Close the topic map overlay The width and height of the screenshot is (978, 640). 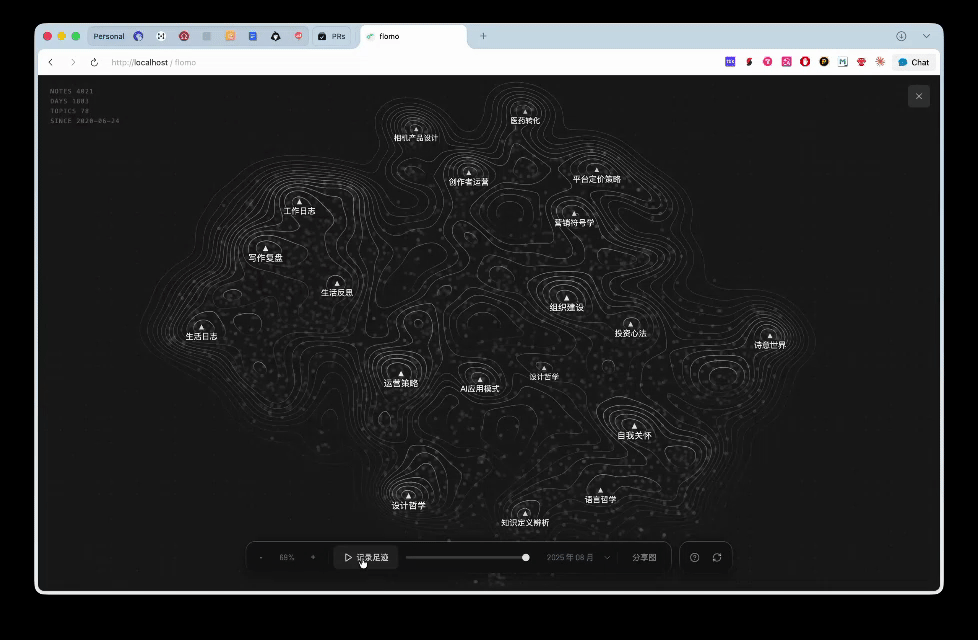click(919, 96)
